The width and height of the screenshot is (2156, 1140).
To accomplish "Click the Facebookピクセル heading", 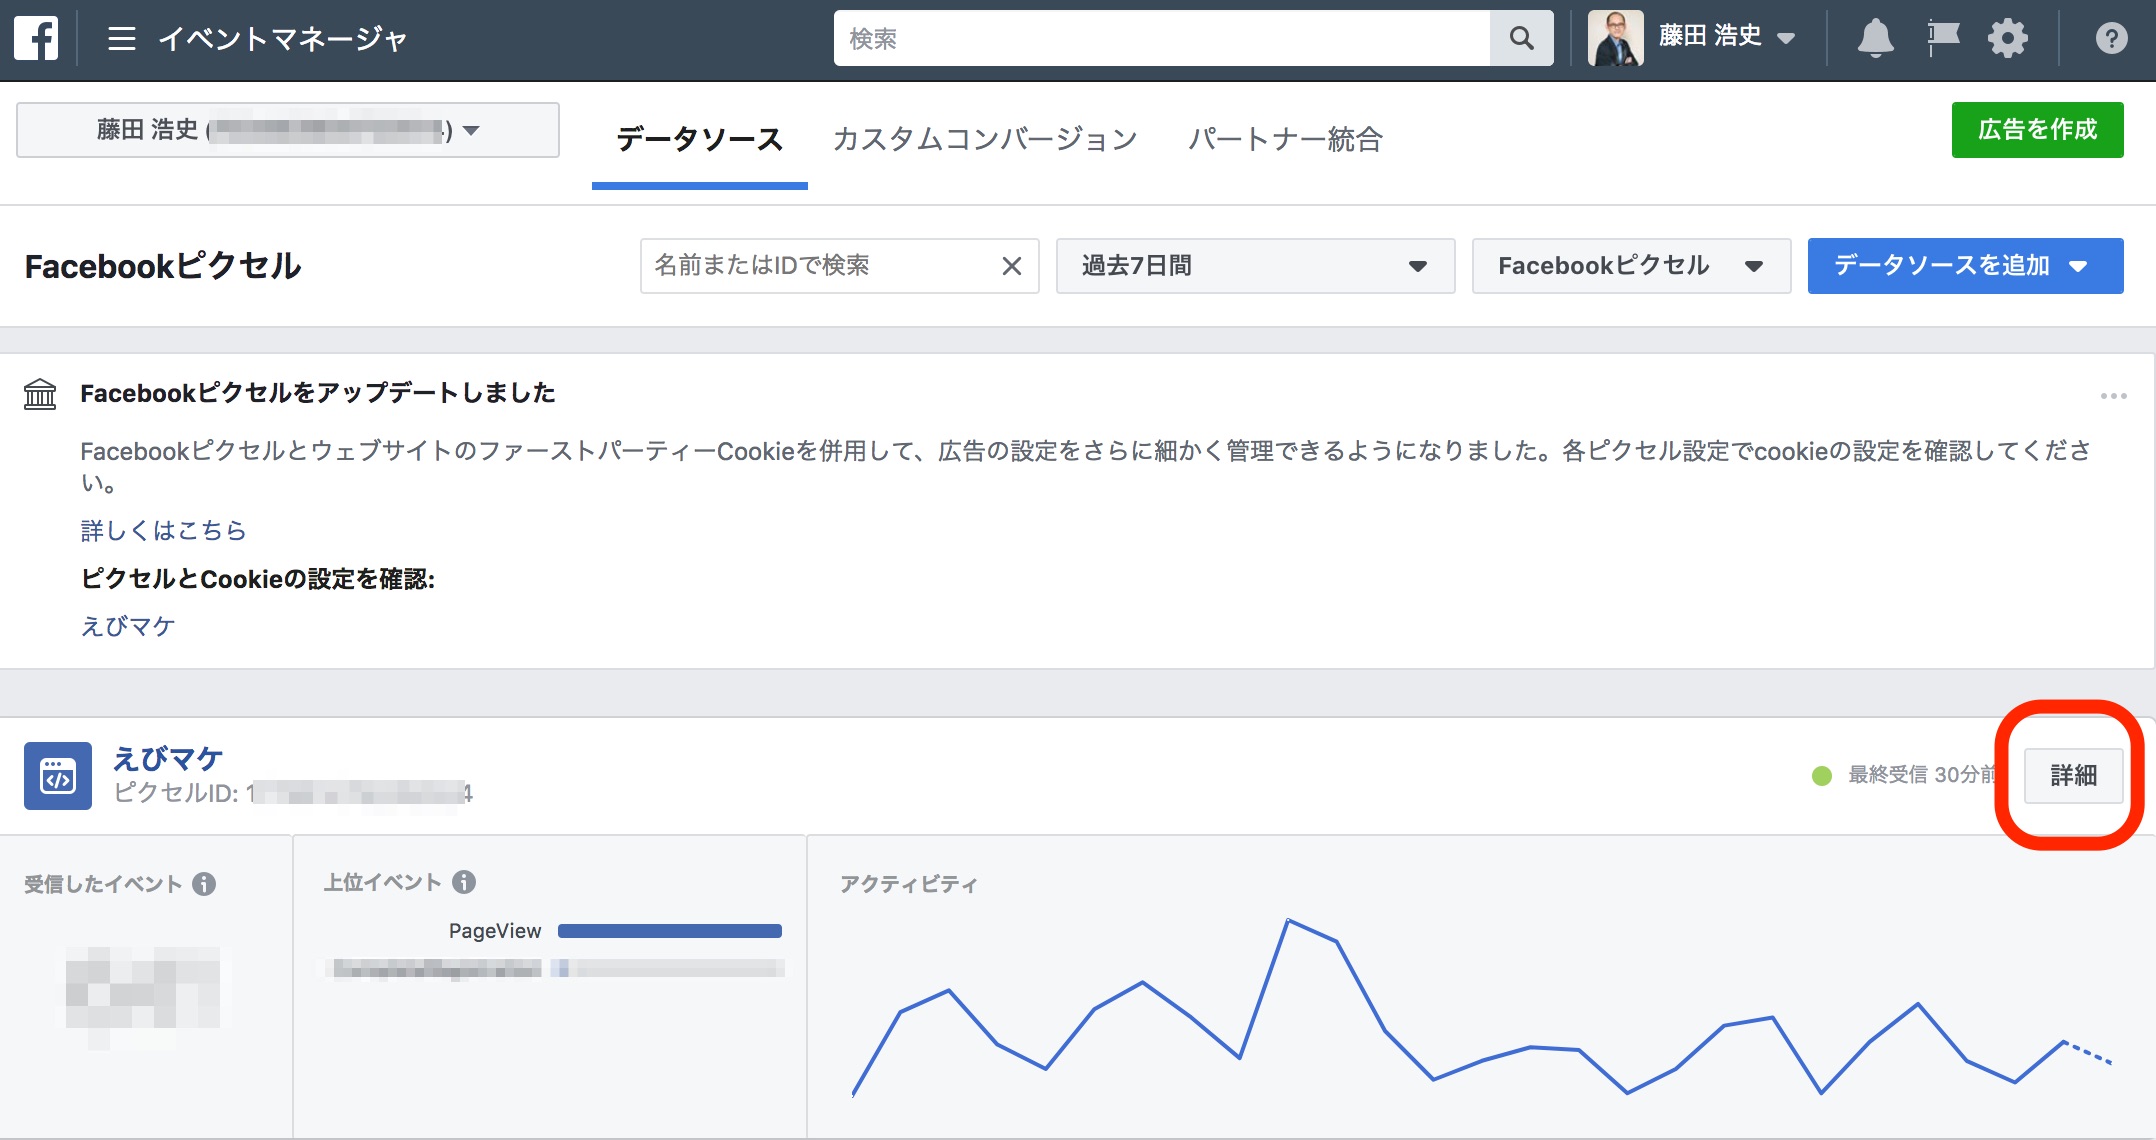I will pos(163,266).
